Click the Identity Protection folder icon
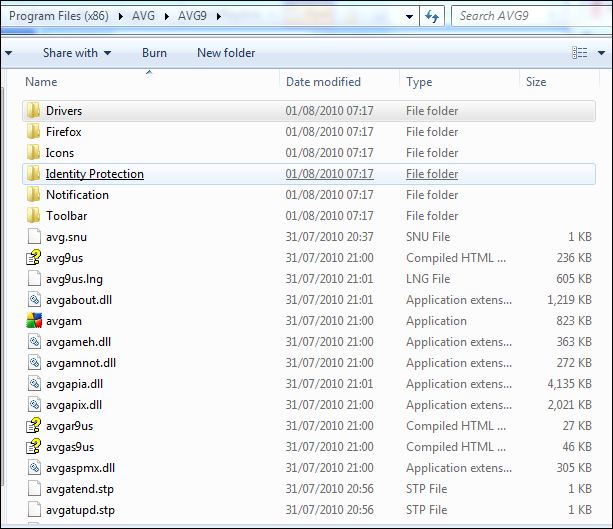613x529 pixels. [34, 174]
